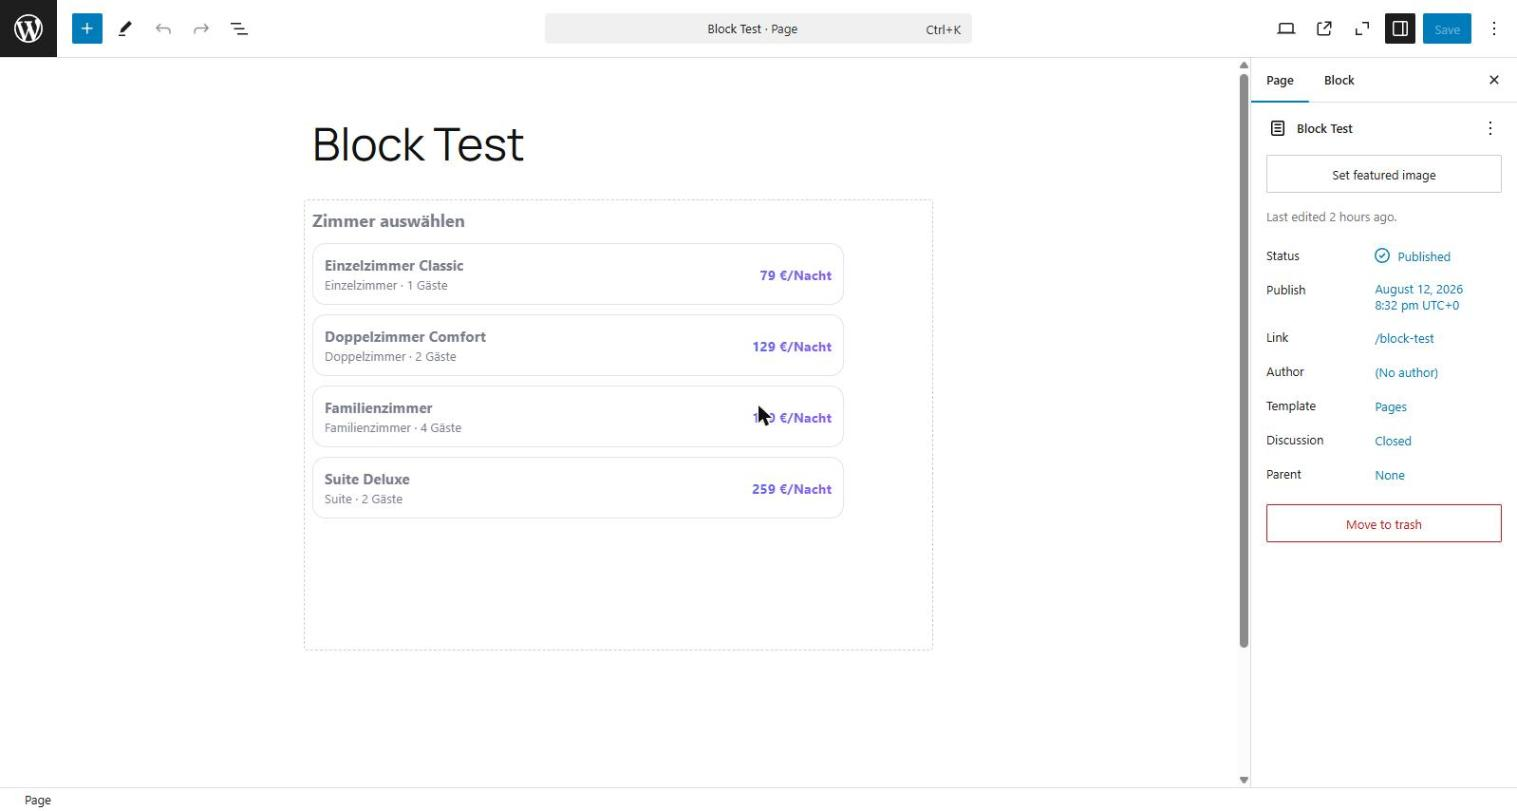The image size is (1517, 811).
Task: Open the publish date August 12, 2026
Action: (1418, 297)
